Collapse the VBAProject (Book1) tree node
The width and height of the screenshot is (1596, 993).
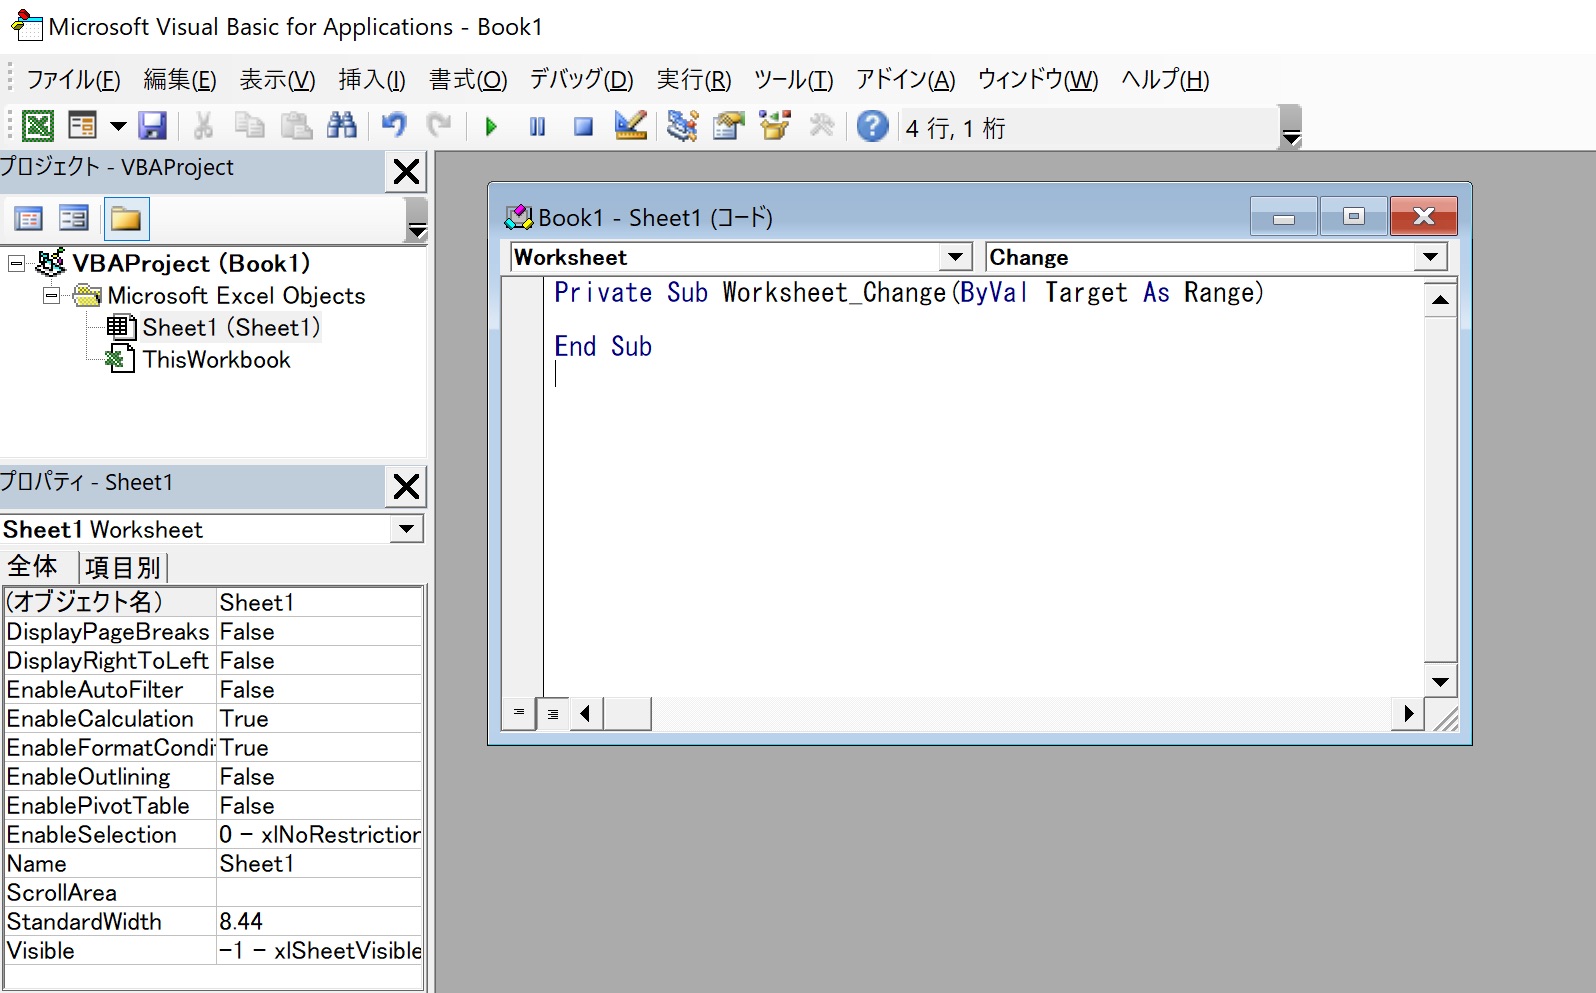pos(16,264)
